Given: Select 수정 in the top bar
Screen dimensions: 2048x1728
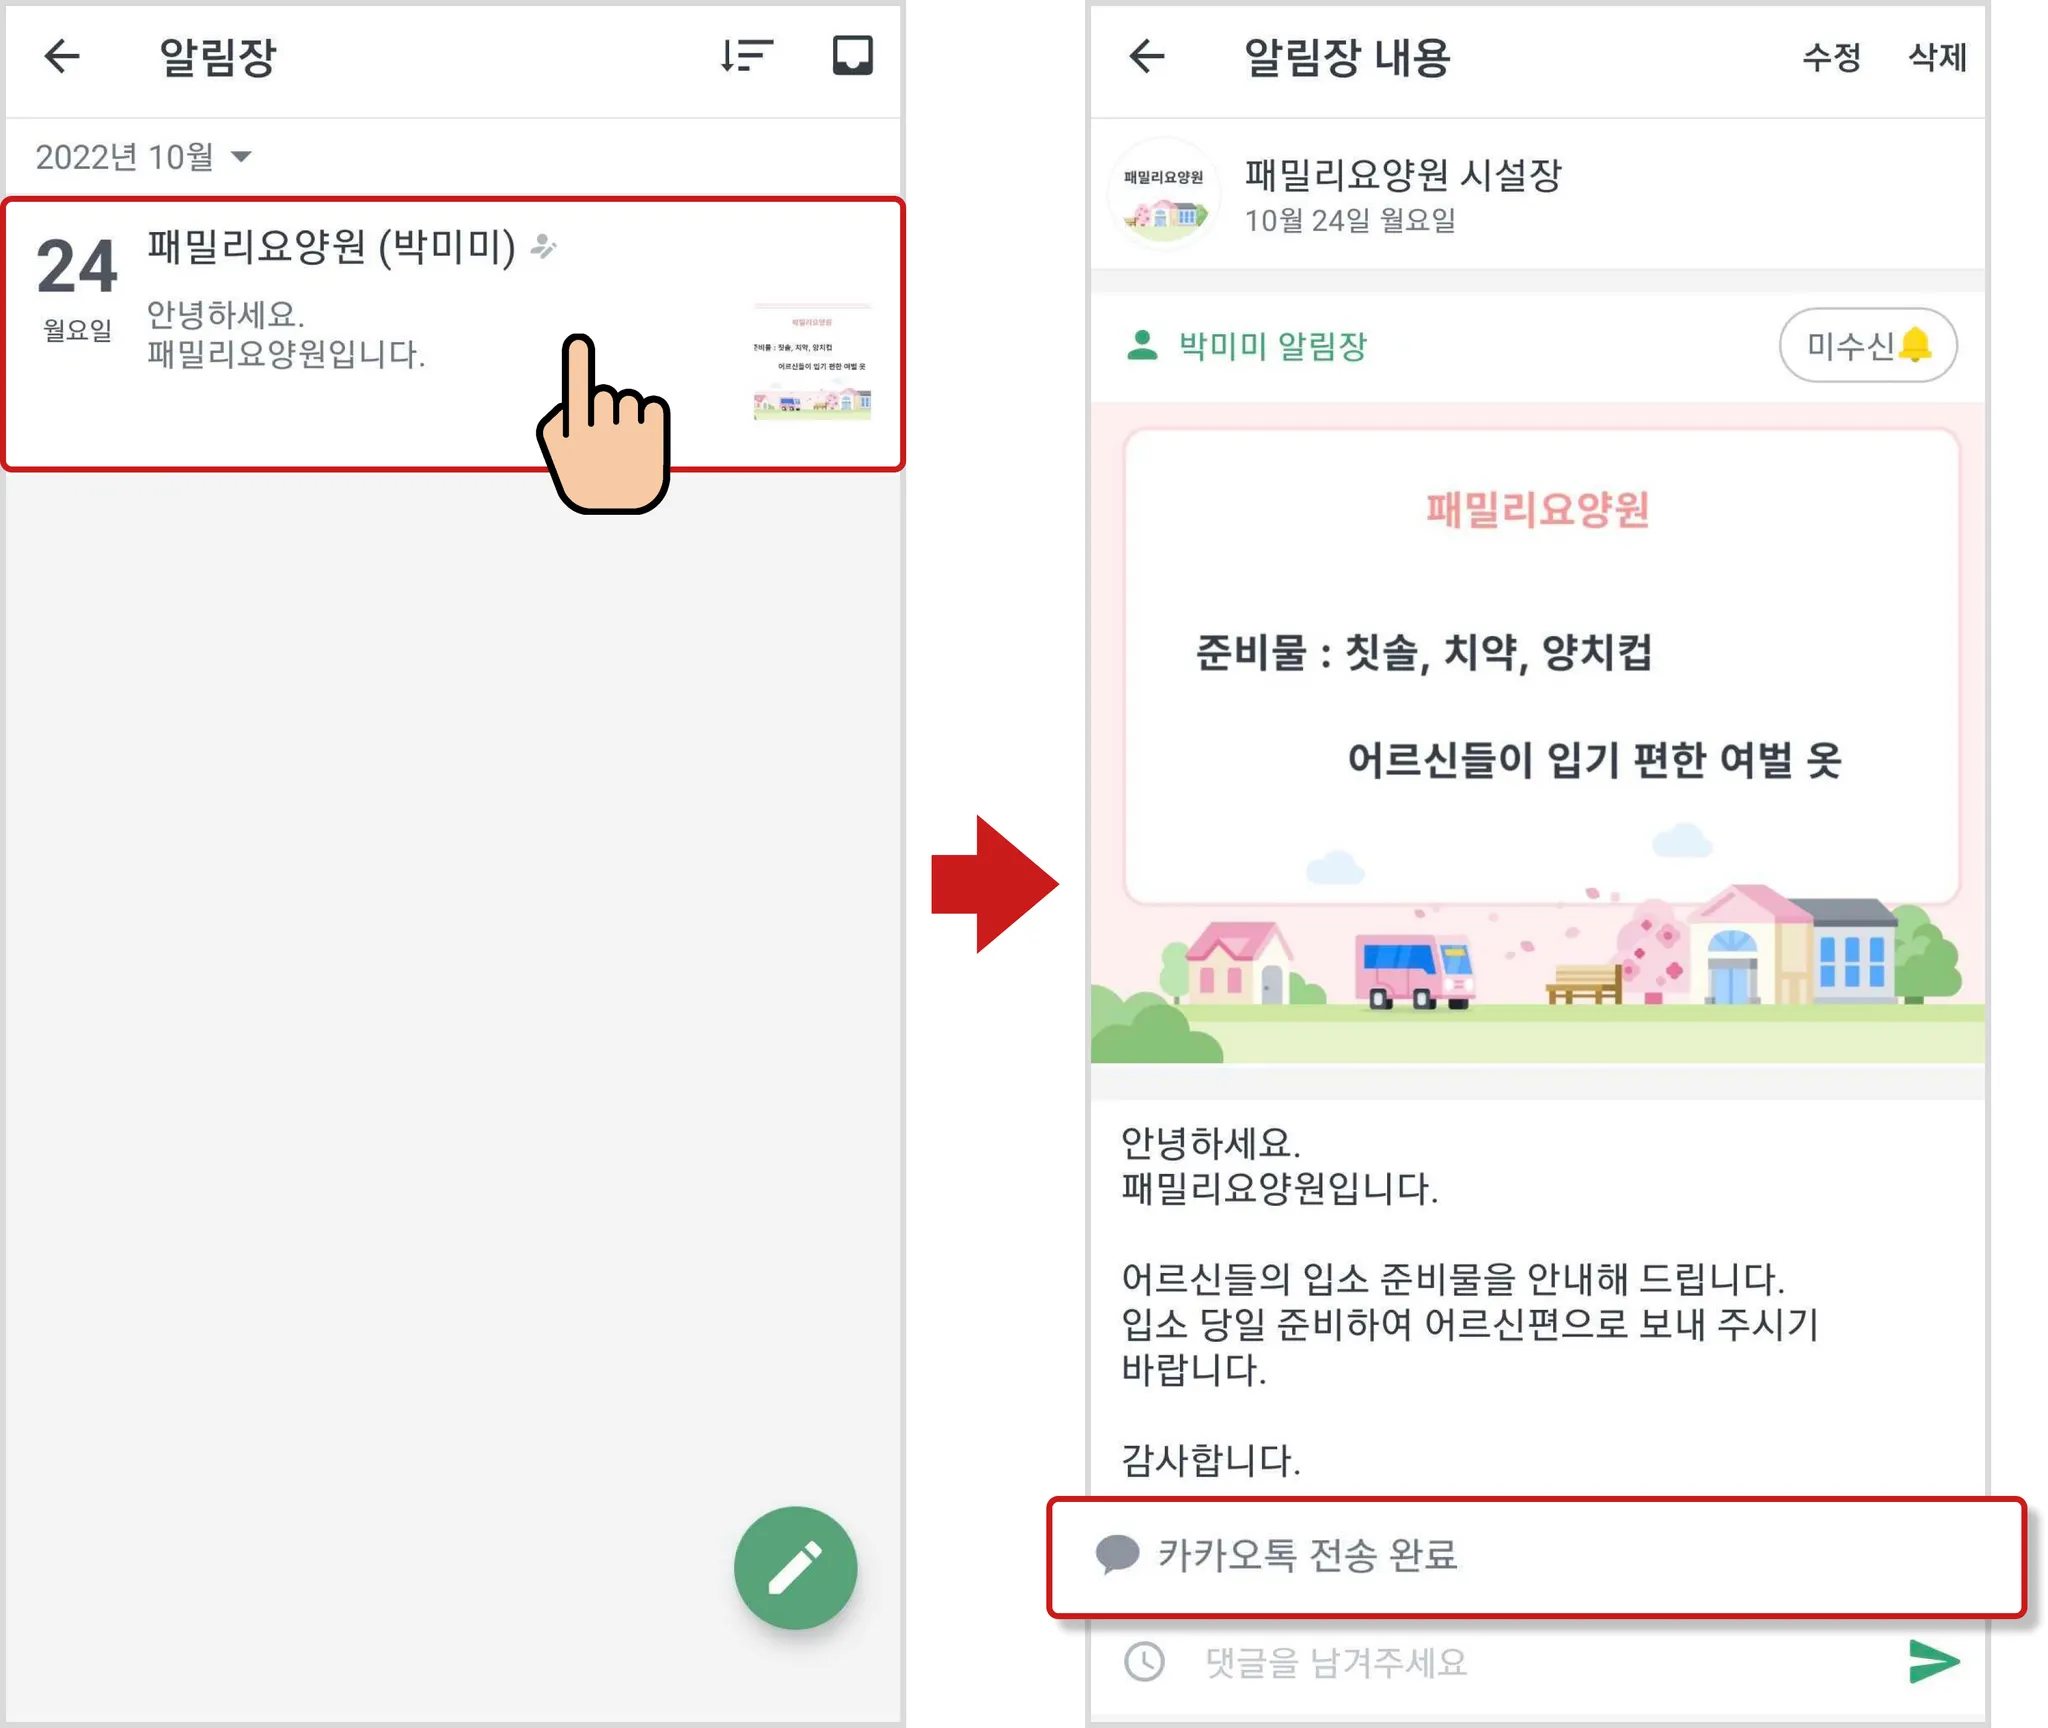Looking at the screenshot, I should pyautogui.click(x=1831, y=56).
